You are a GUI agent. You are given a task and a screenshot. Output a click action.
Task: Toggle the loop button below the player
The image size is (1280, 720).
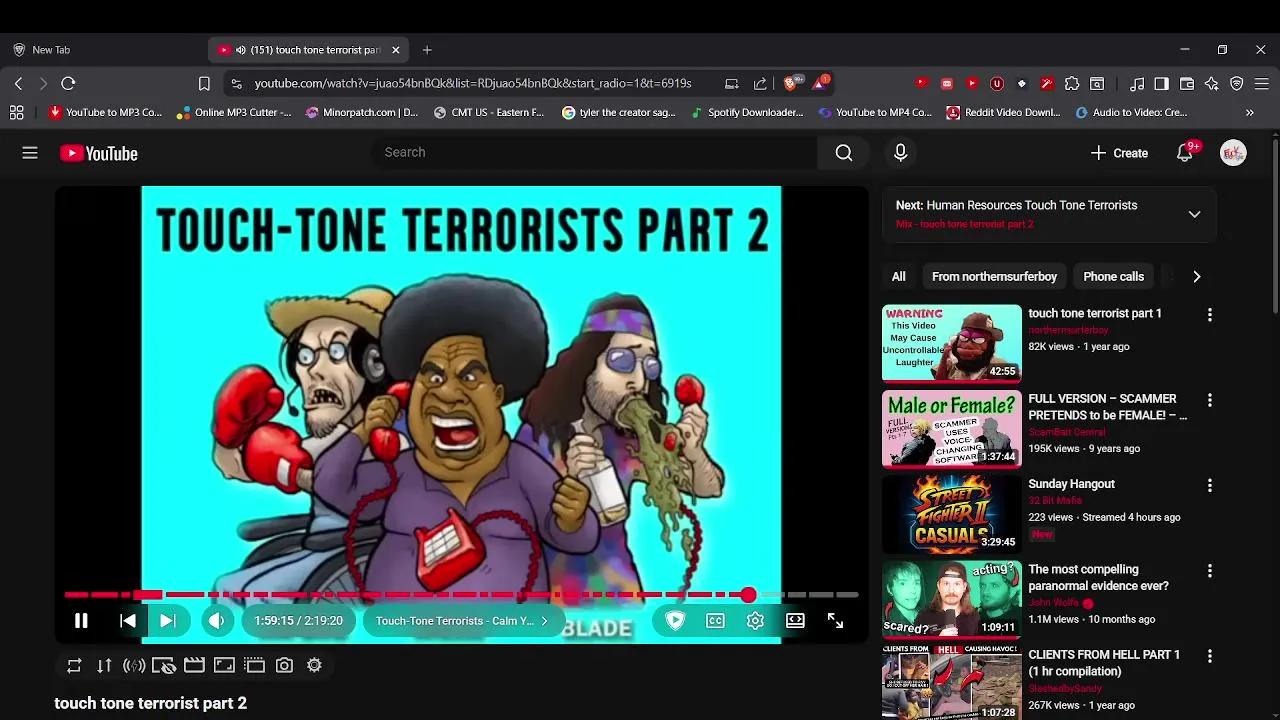(74, 665)
